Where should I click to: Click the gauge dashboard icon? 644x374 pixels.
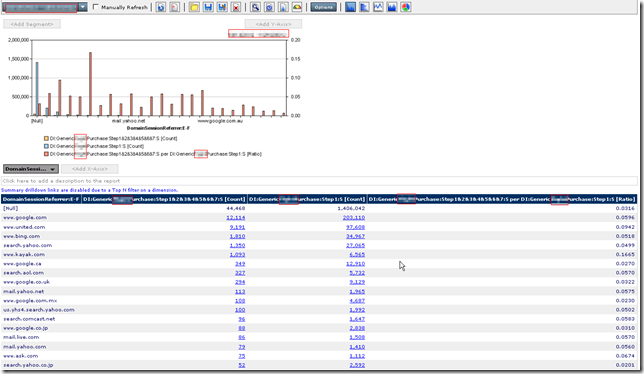coord(297,7)
